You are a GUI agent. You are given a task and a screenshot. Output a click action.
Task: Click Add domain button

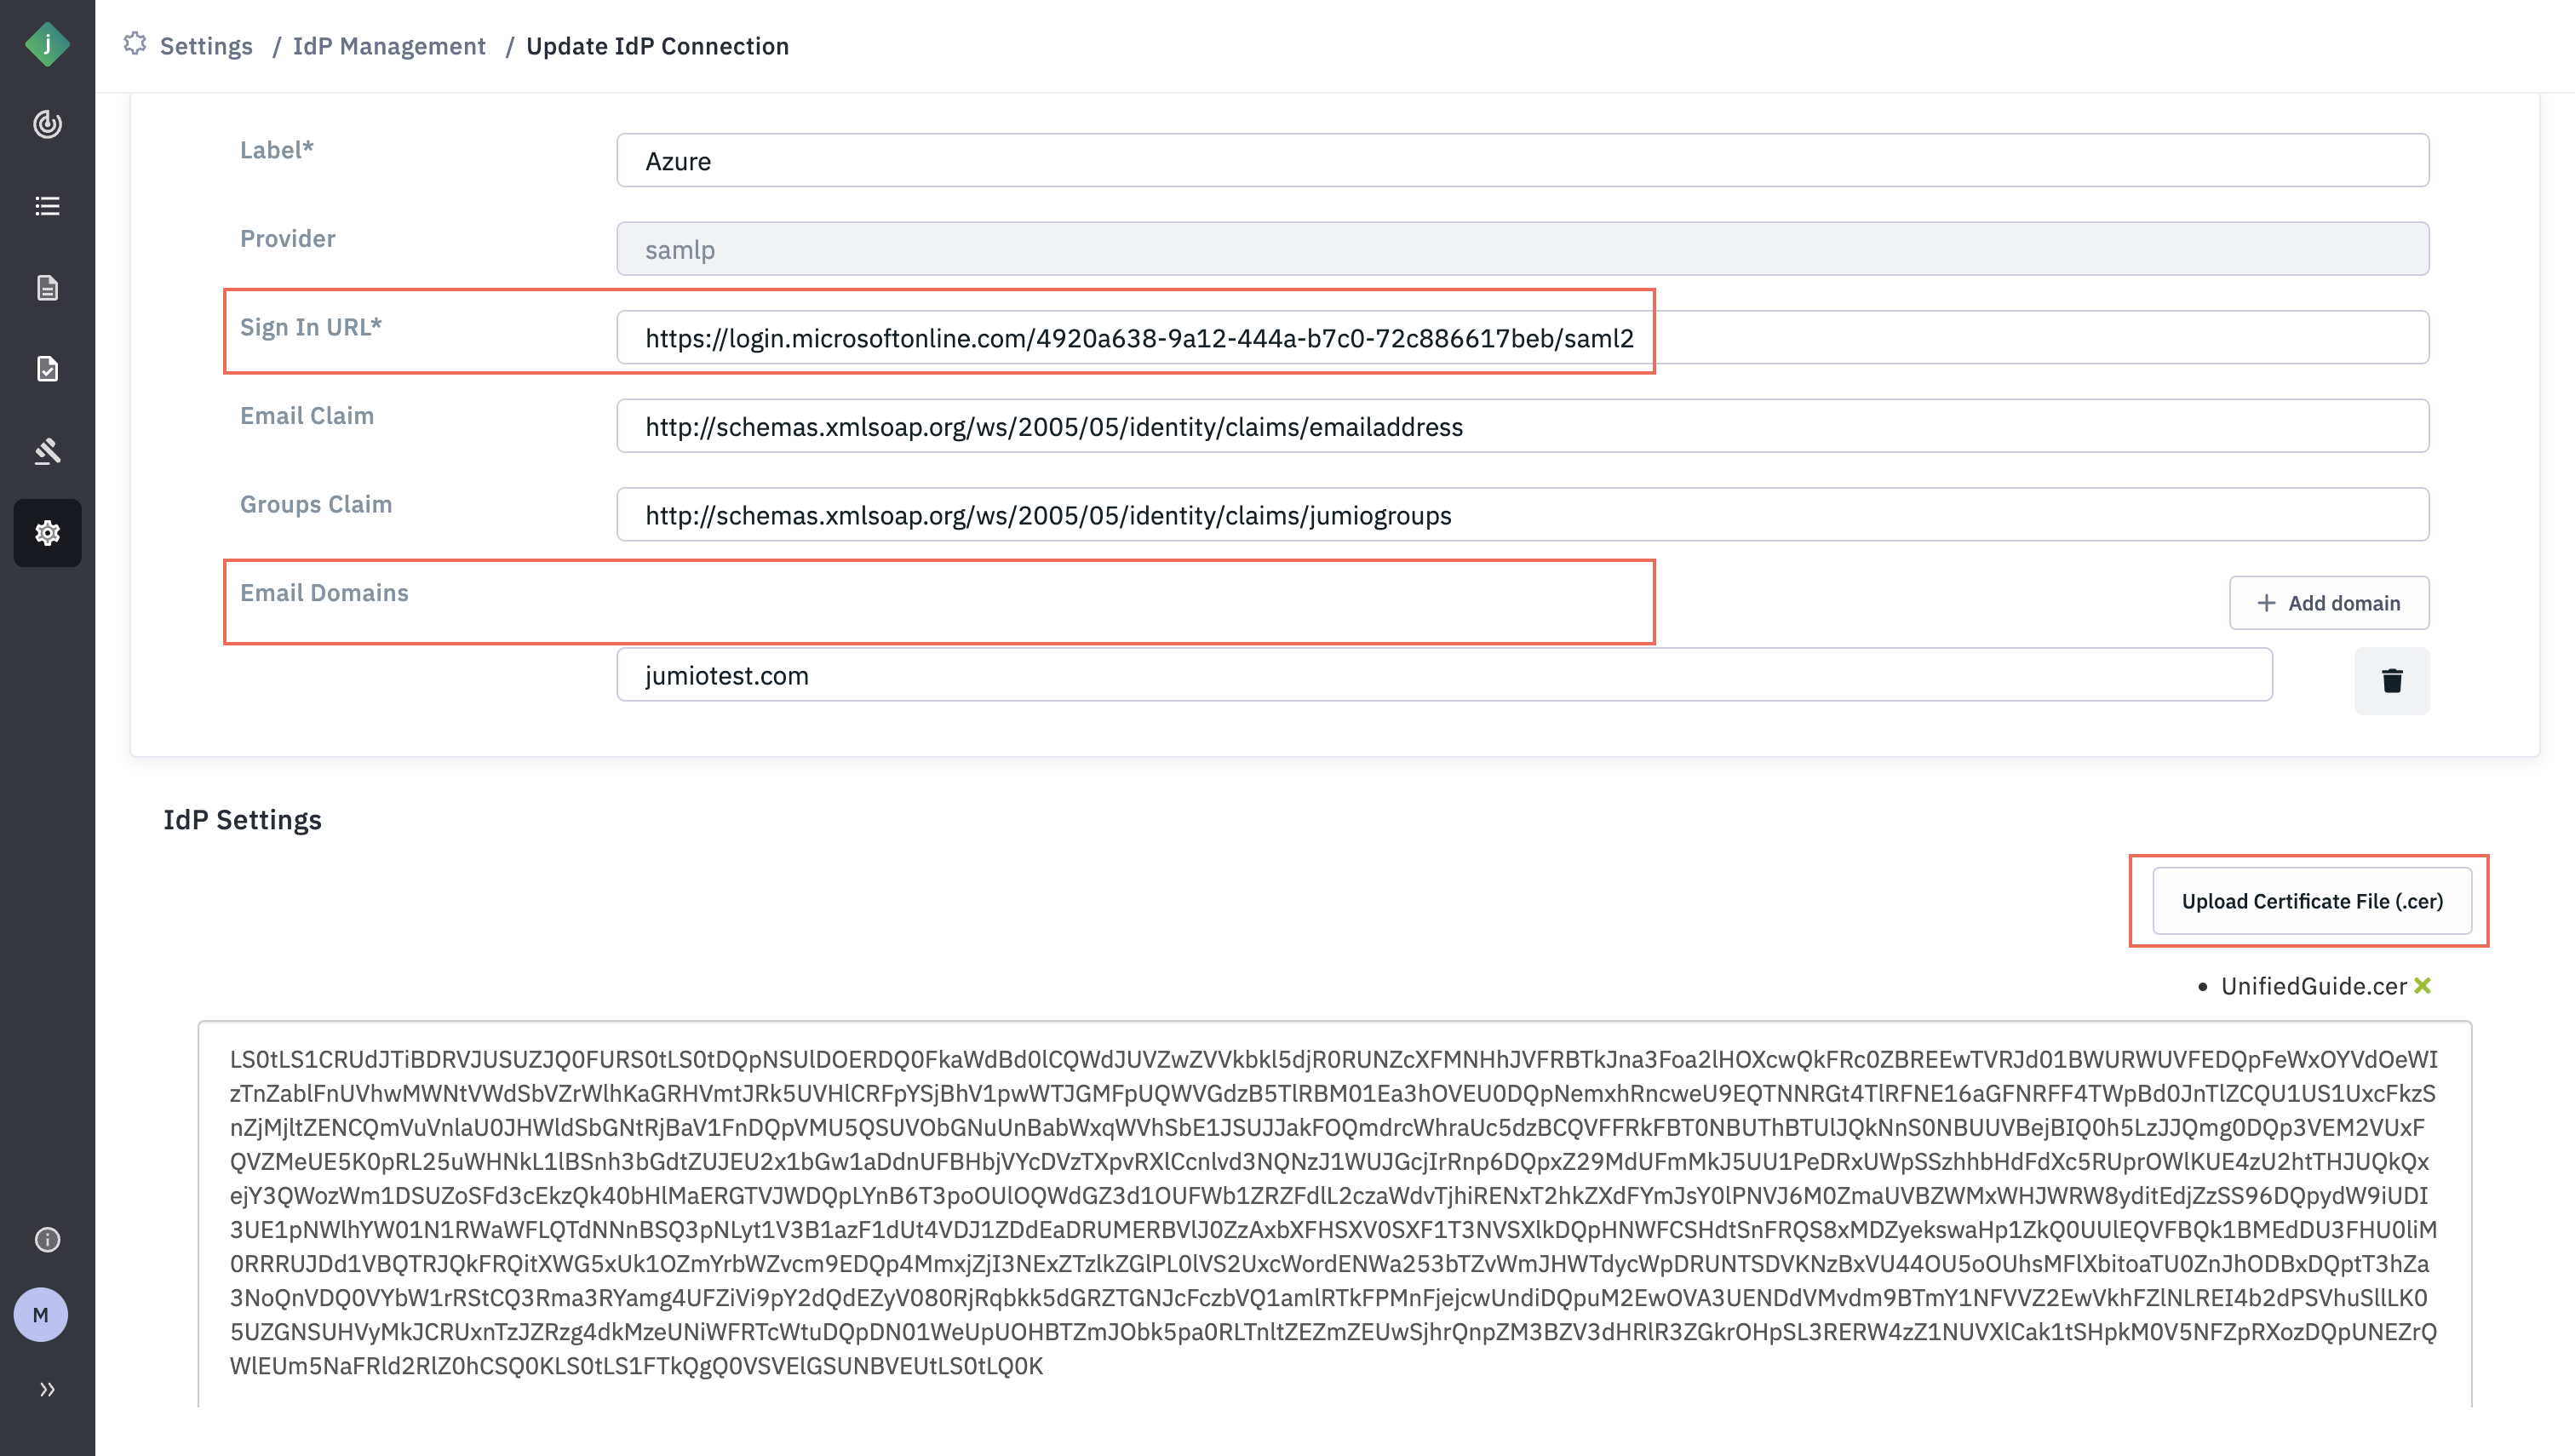click(2328, 603)
